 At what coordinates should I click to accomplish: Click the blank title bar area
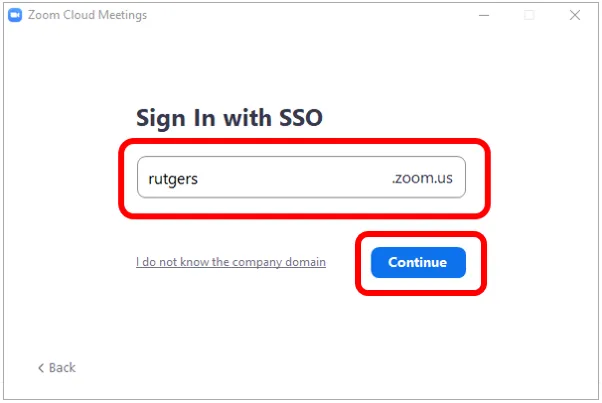307,15
